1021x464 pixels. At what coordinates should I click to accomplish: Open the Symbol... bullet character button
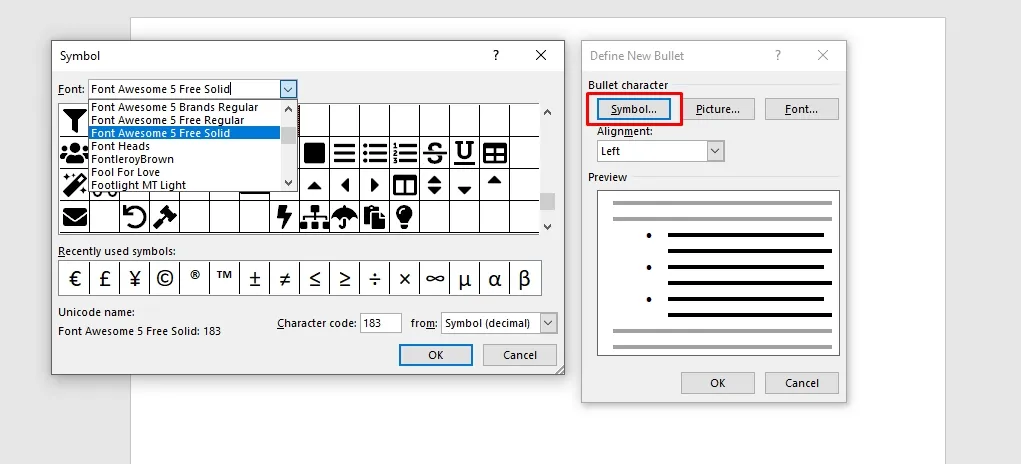(634, 109)
